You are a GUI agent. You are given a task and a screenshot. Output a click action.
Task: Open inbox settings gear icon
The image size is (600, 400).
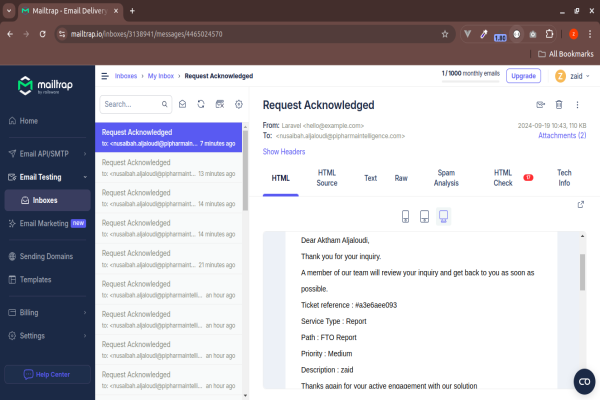point(239,104)
